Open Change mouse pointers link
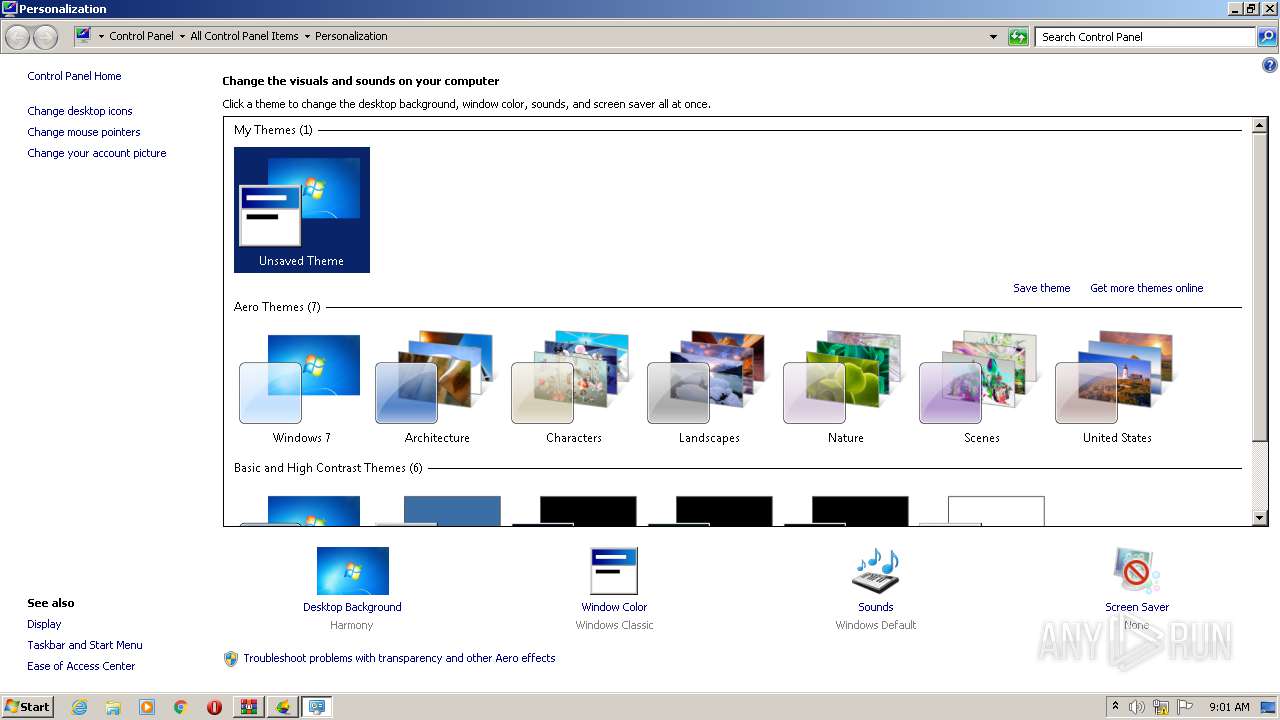Viewport: 1280px width, 720px height. click(x=84, y=132)
